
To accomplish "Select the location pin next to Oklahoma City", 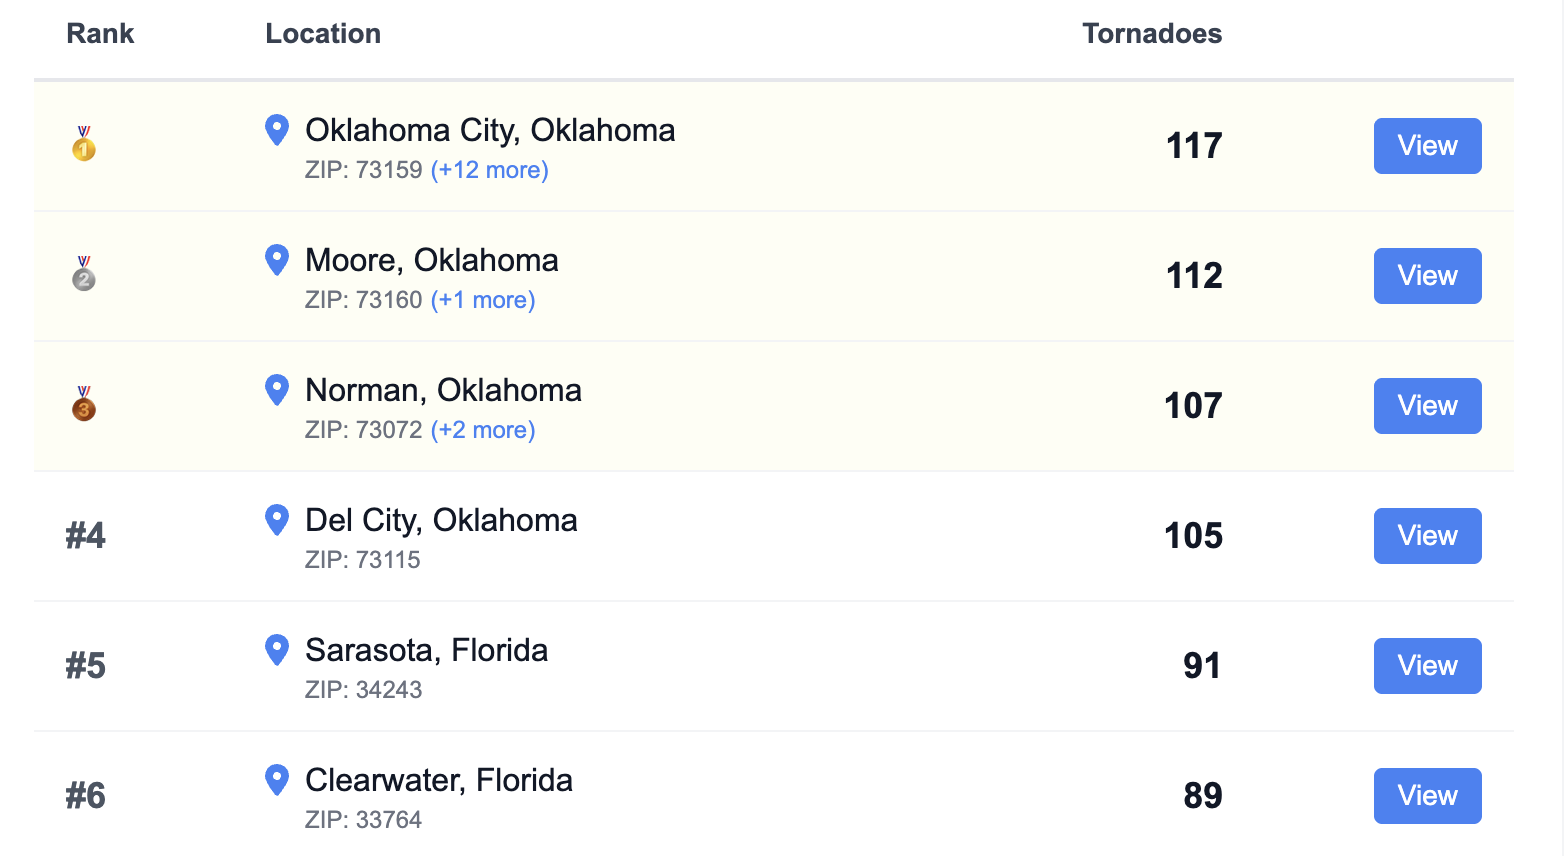I will [276, 130].
